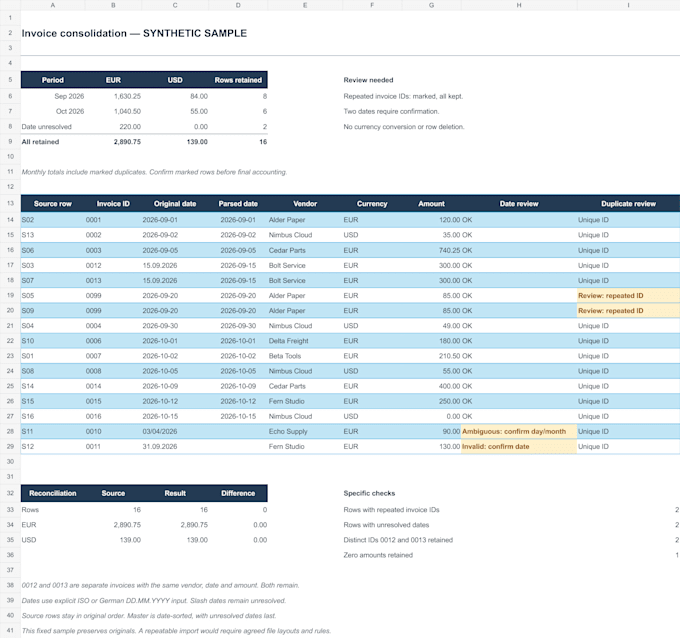Click column header H
This screenshot has height=638, width=680.
519,5
